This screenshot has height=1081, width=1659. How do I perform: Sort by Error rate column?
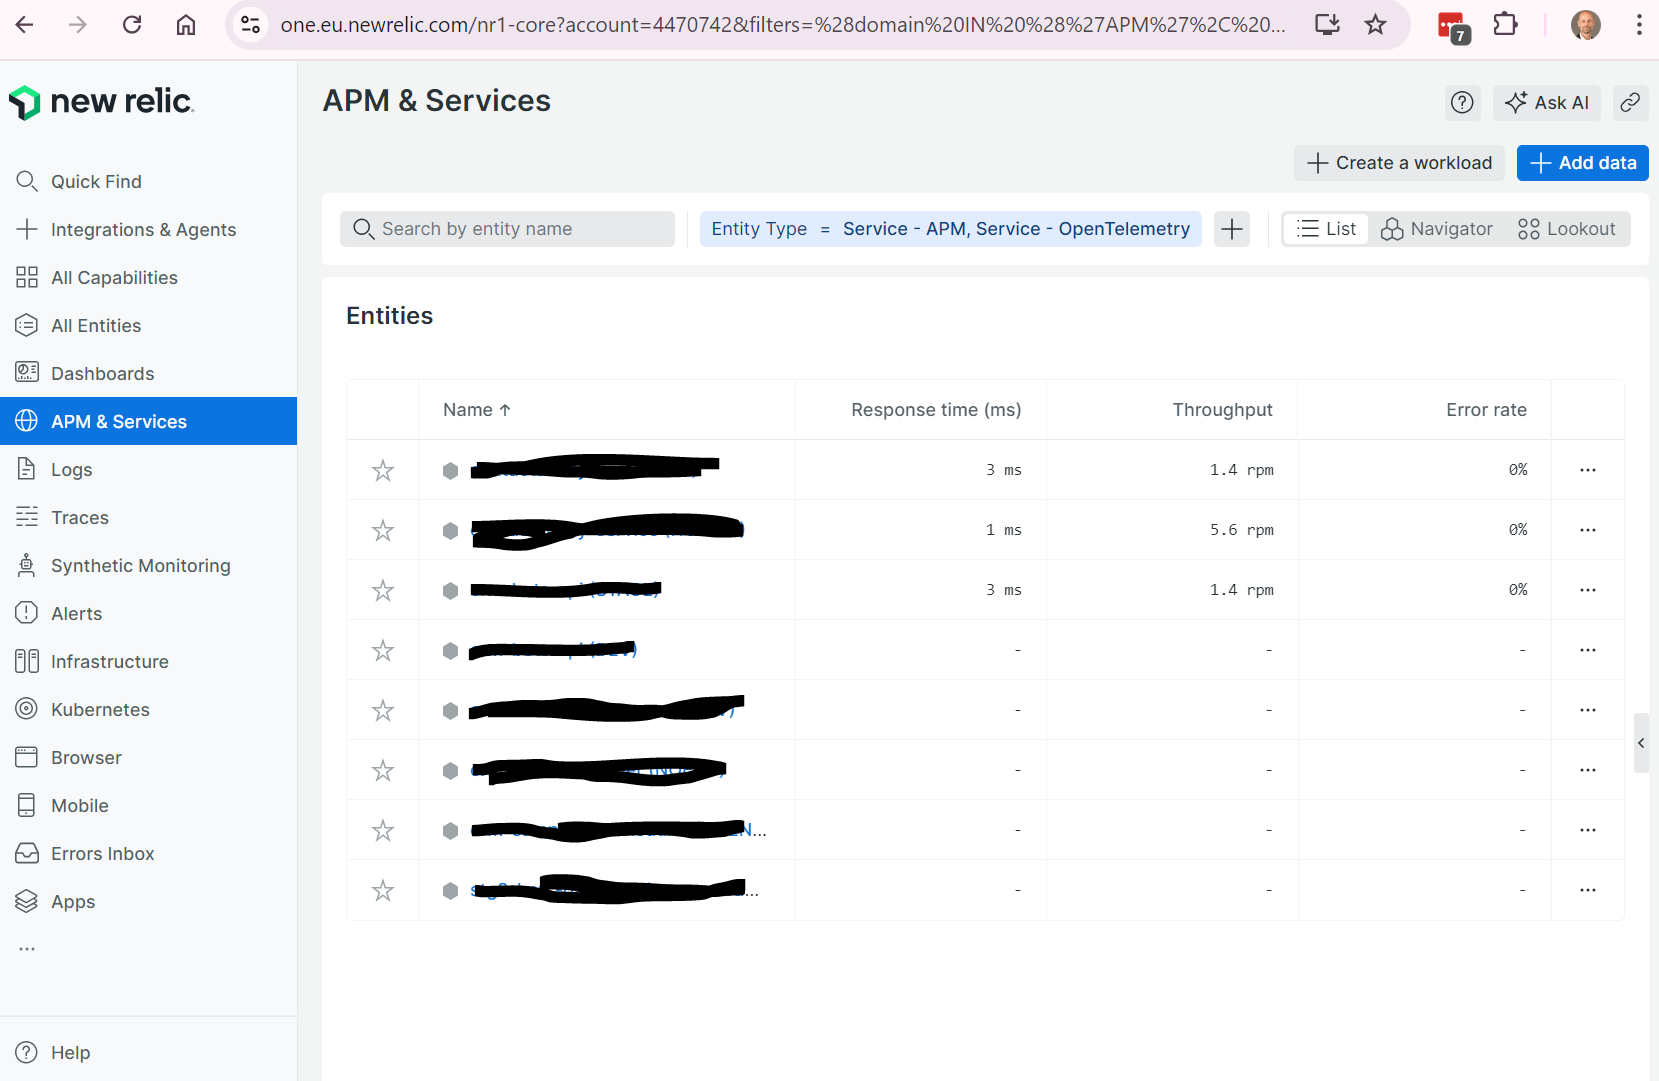[x=1486, y=410]
